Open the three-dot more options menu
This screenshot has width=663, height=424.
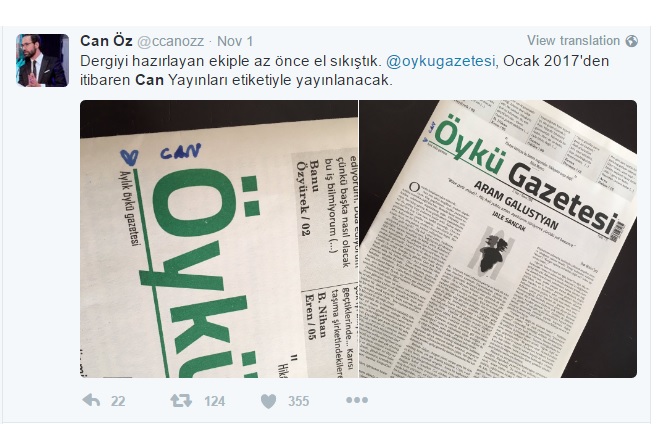click(x=357, y=400)
